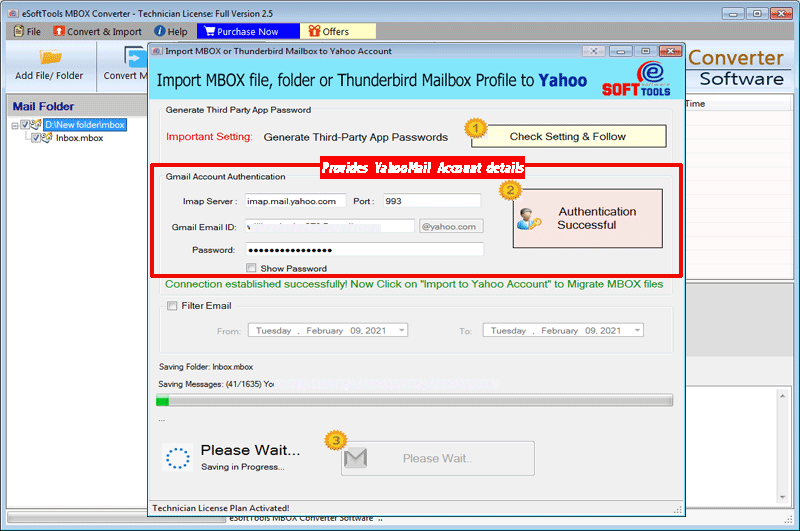Click the Connection established successfully message
The height and width of the screenshot is (531, 800).
point(414,284)
